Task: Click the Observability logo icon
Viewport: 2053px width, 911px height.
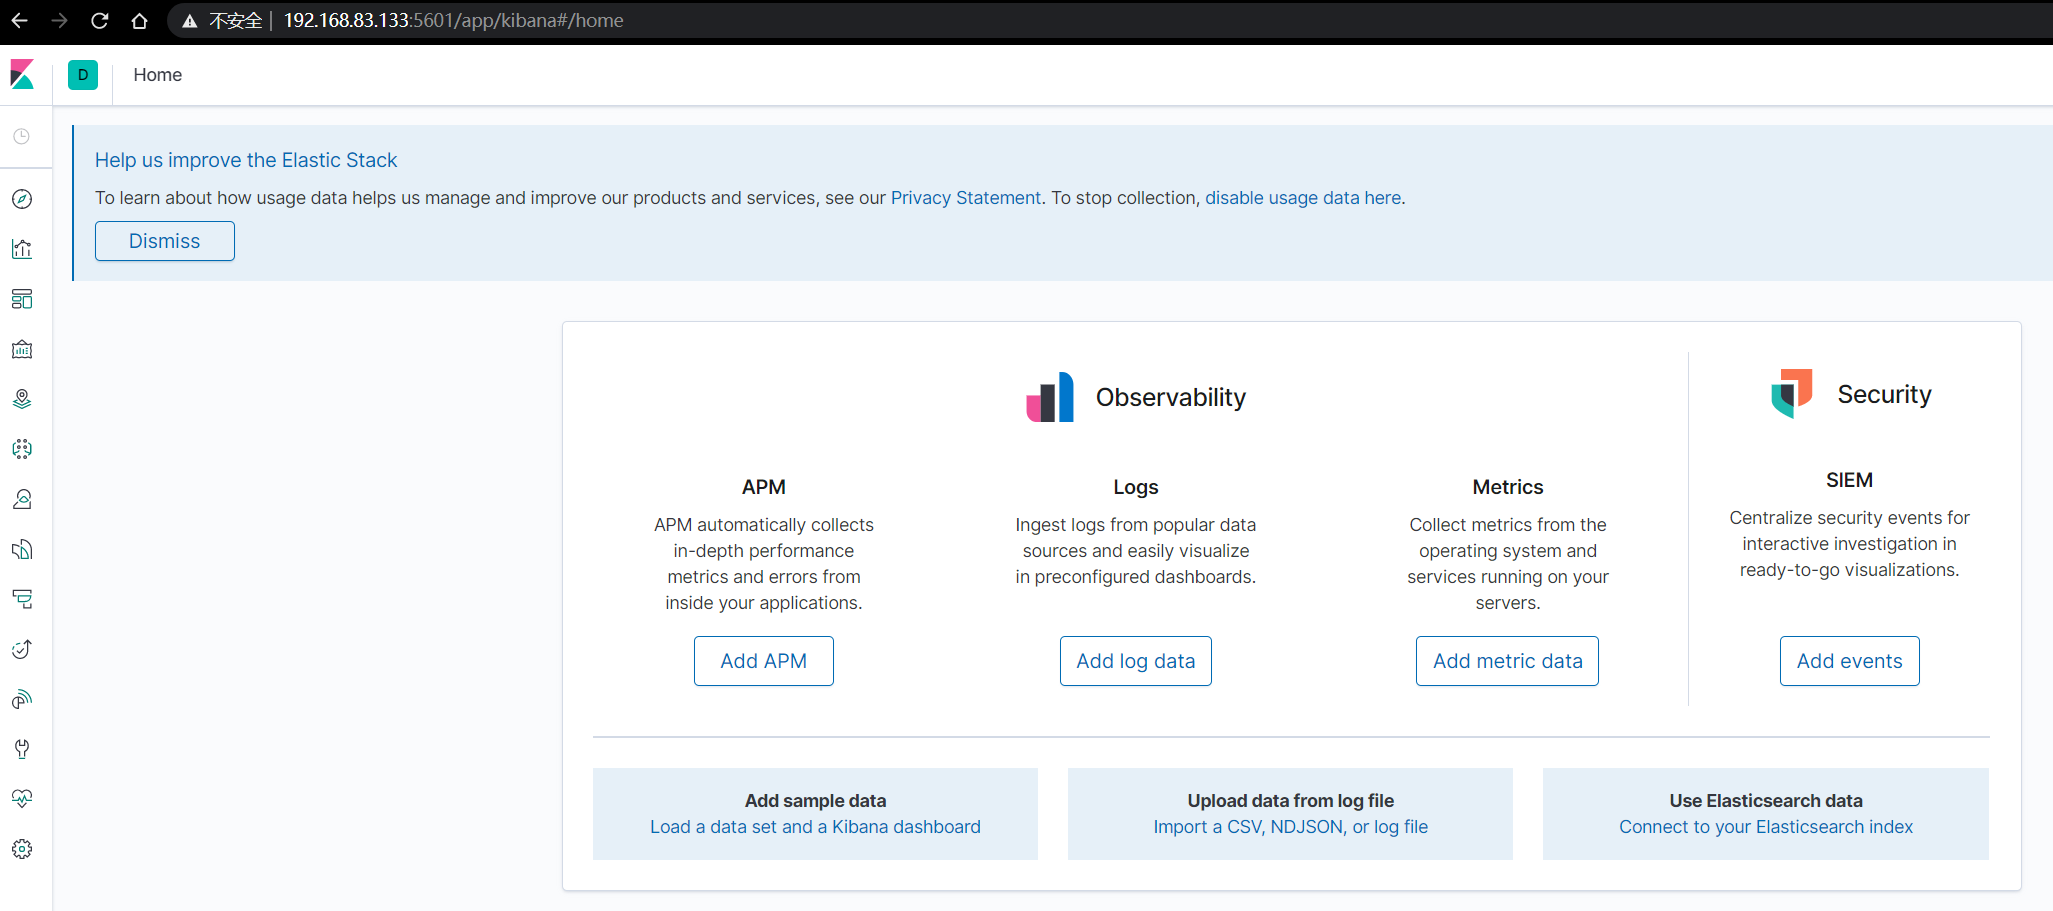Action: click(1050, 397)
